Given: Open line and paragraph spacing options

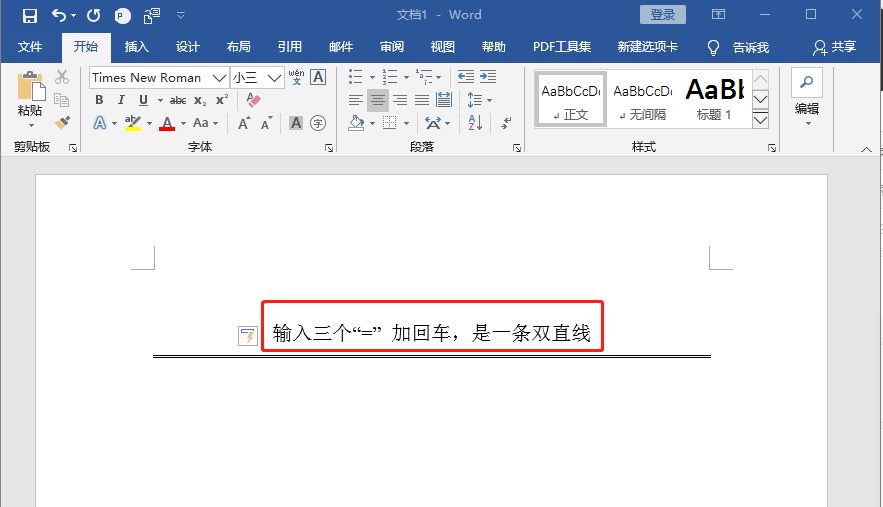Looking at the screenshot, I should [x=479, y=100].
